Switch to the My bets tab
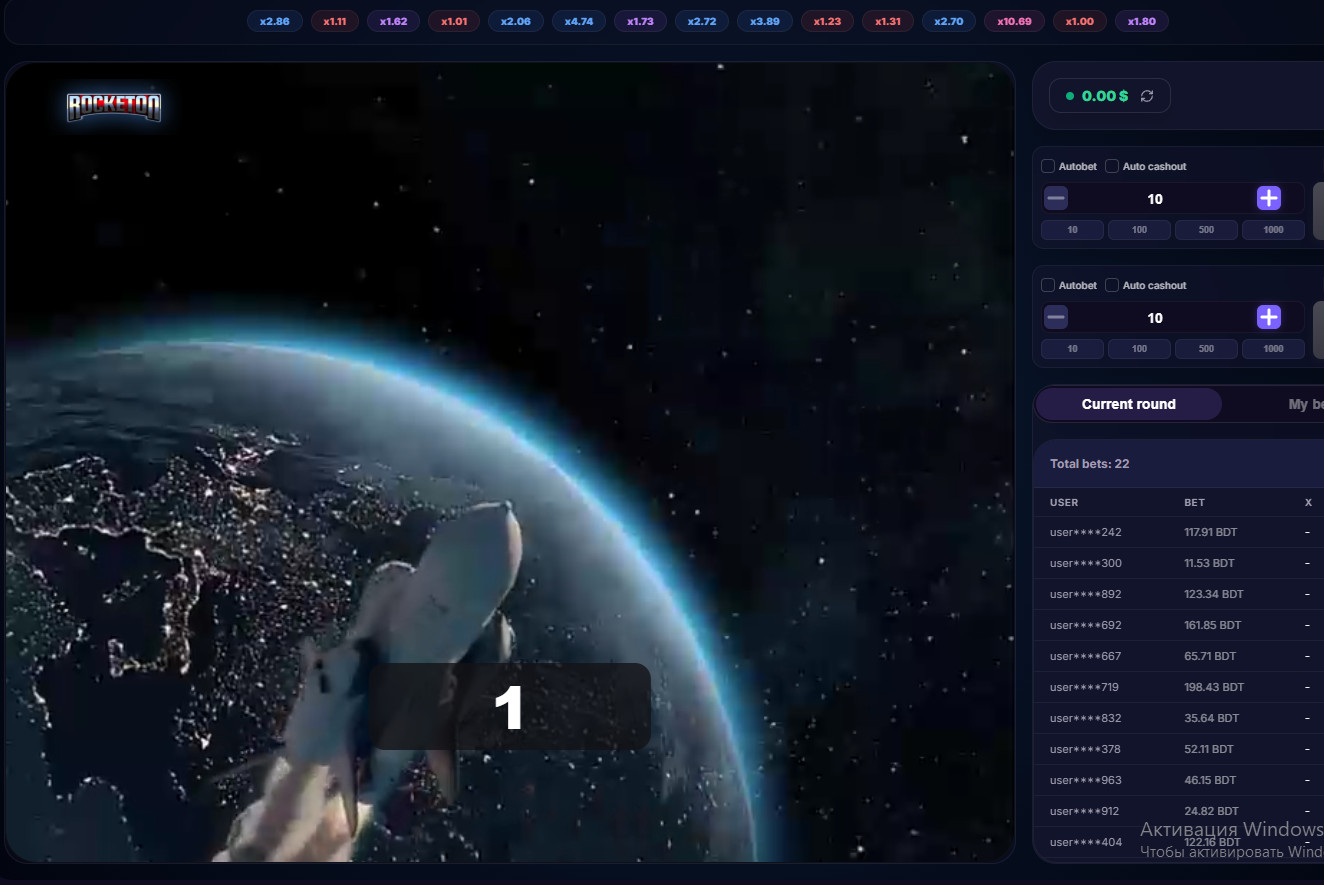Screen dimensions: 1324x885 coord(1306,404)
